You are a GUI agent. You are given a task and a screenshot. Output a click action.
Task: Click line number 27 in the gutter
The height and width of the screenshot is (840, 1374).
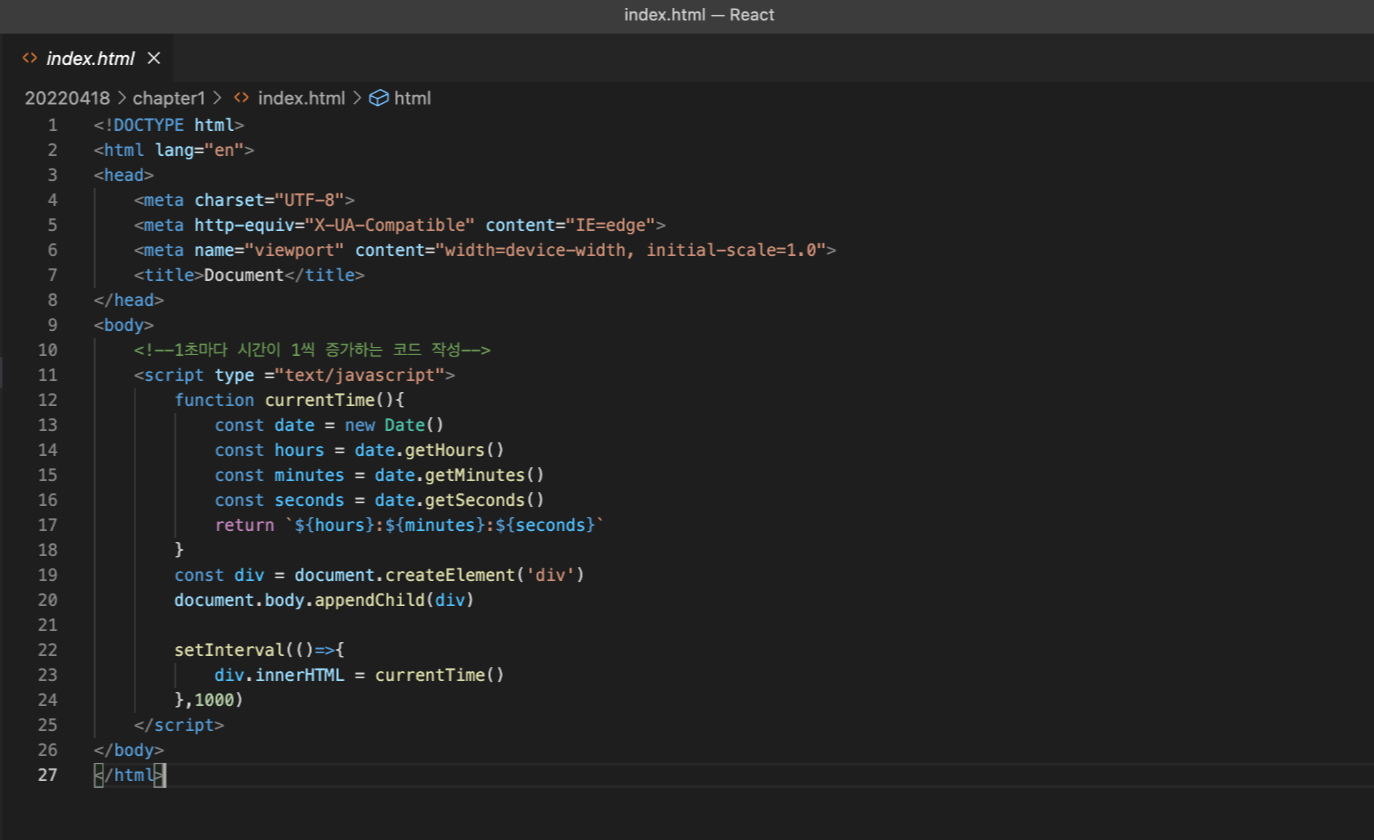point(47,775)
